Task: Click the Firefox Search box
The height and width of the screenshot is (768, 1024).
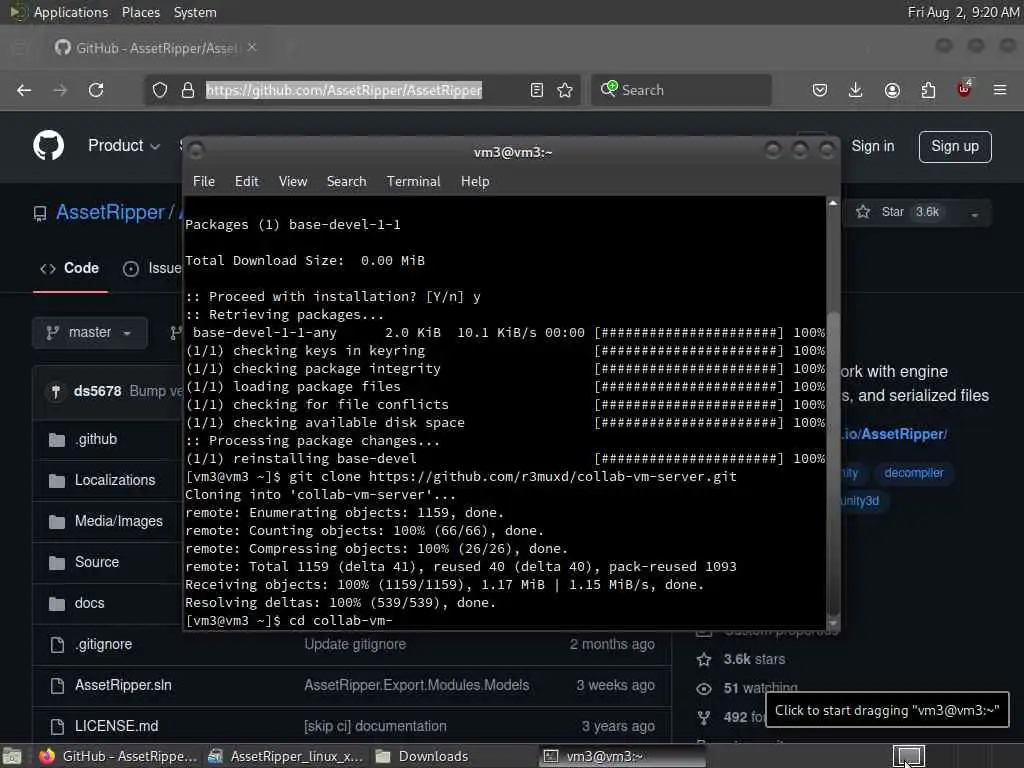Action: (681, 90)
